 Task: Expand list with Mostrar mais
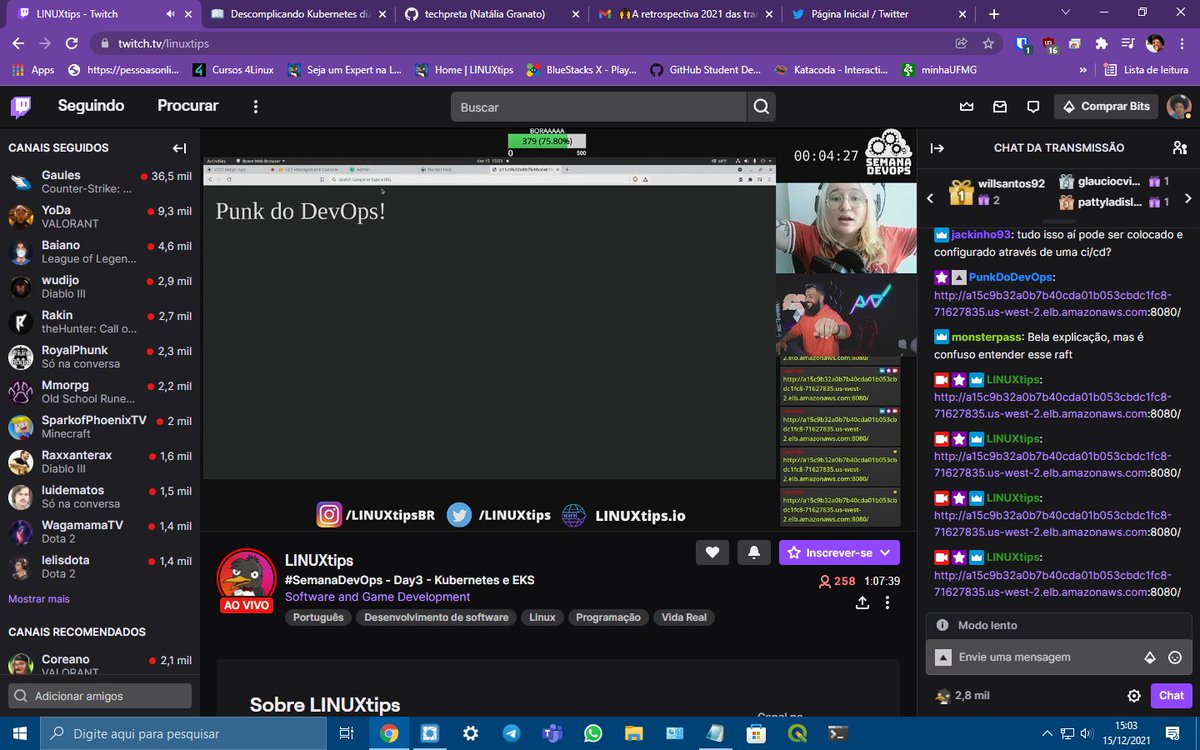pyautogui.click(x=39, y=599)
